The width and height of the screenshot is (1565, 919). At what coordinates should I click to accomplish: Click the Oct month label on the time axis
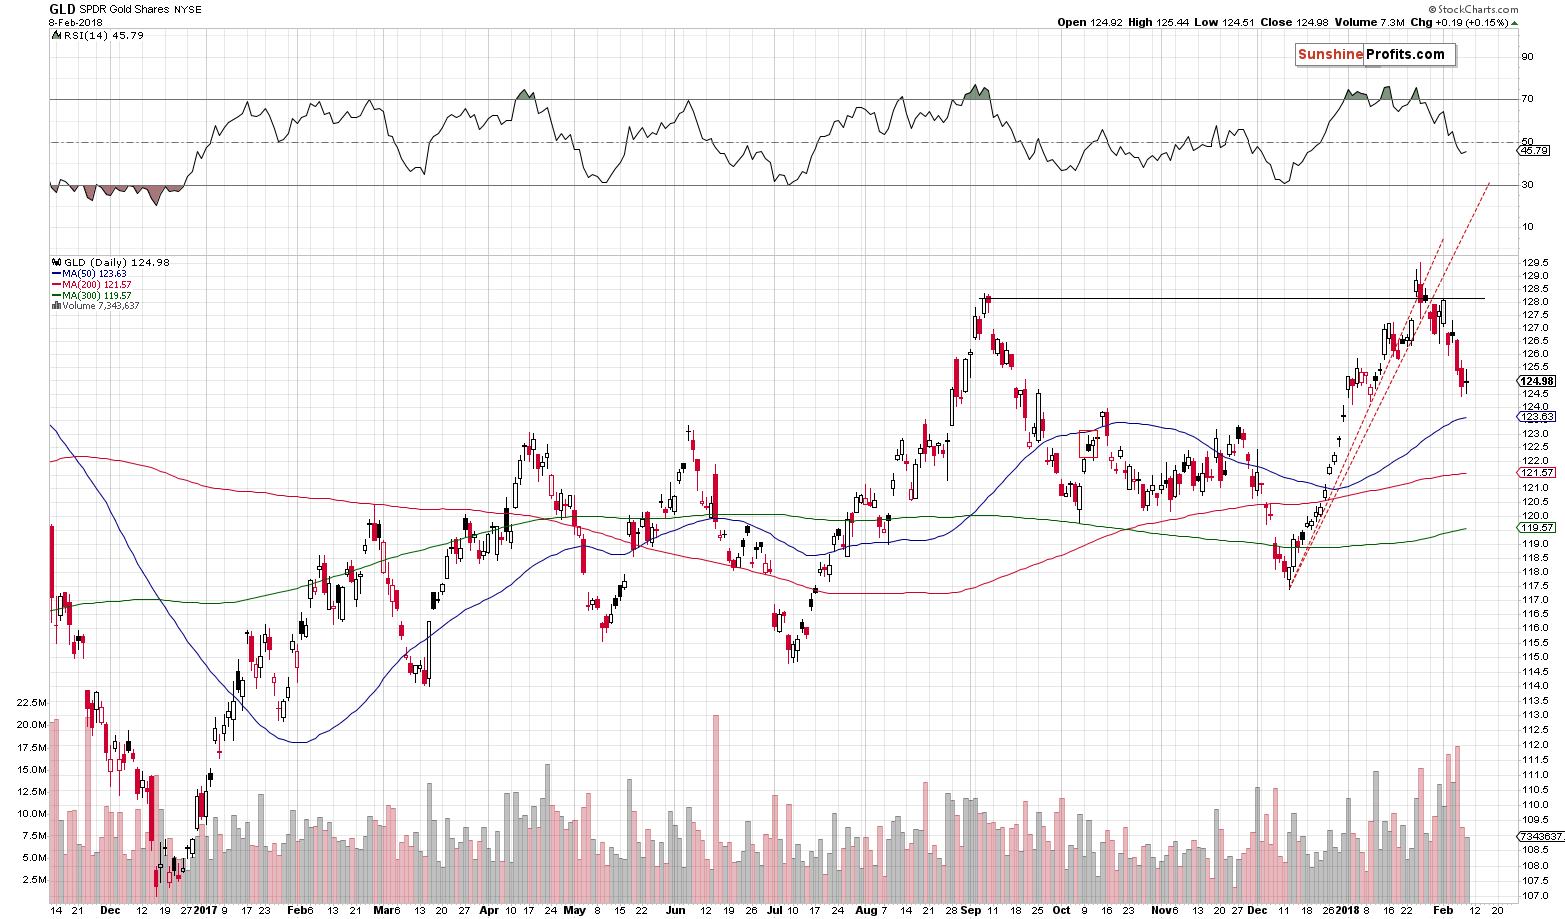(x=1061, y=911)
